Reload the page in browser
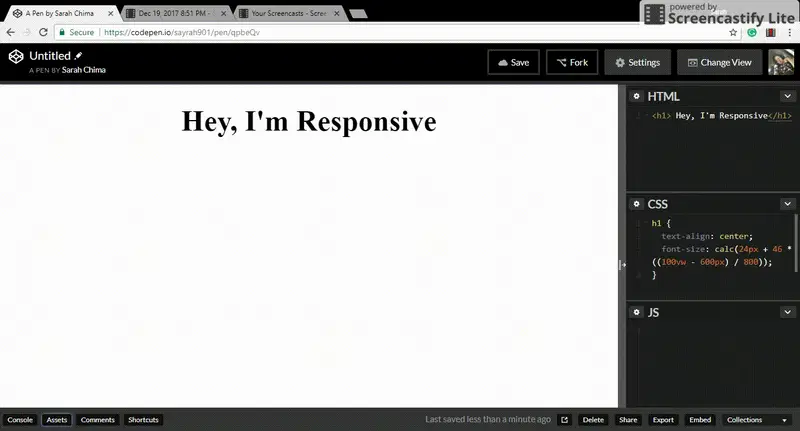This screenshot has width=800, height=431. coord(43,32)
